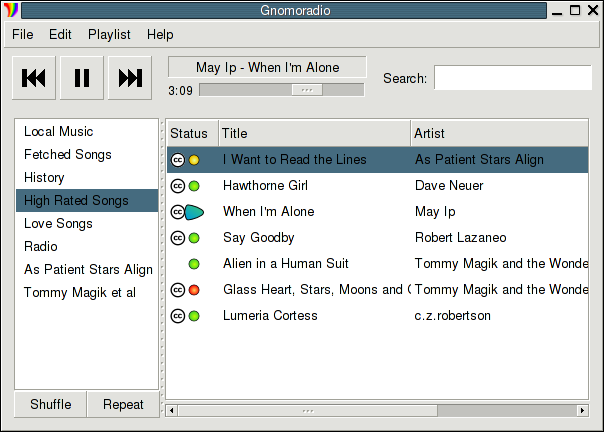Open the Edit menu
The height and width of the screenshot is (432, 604).
tap(60, 35)
